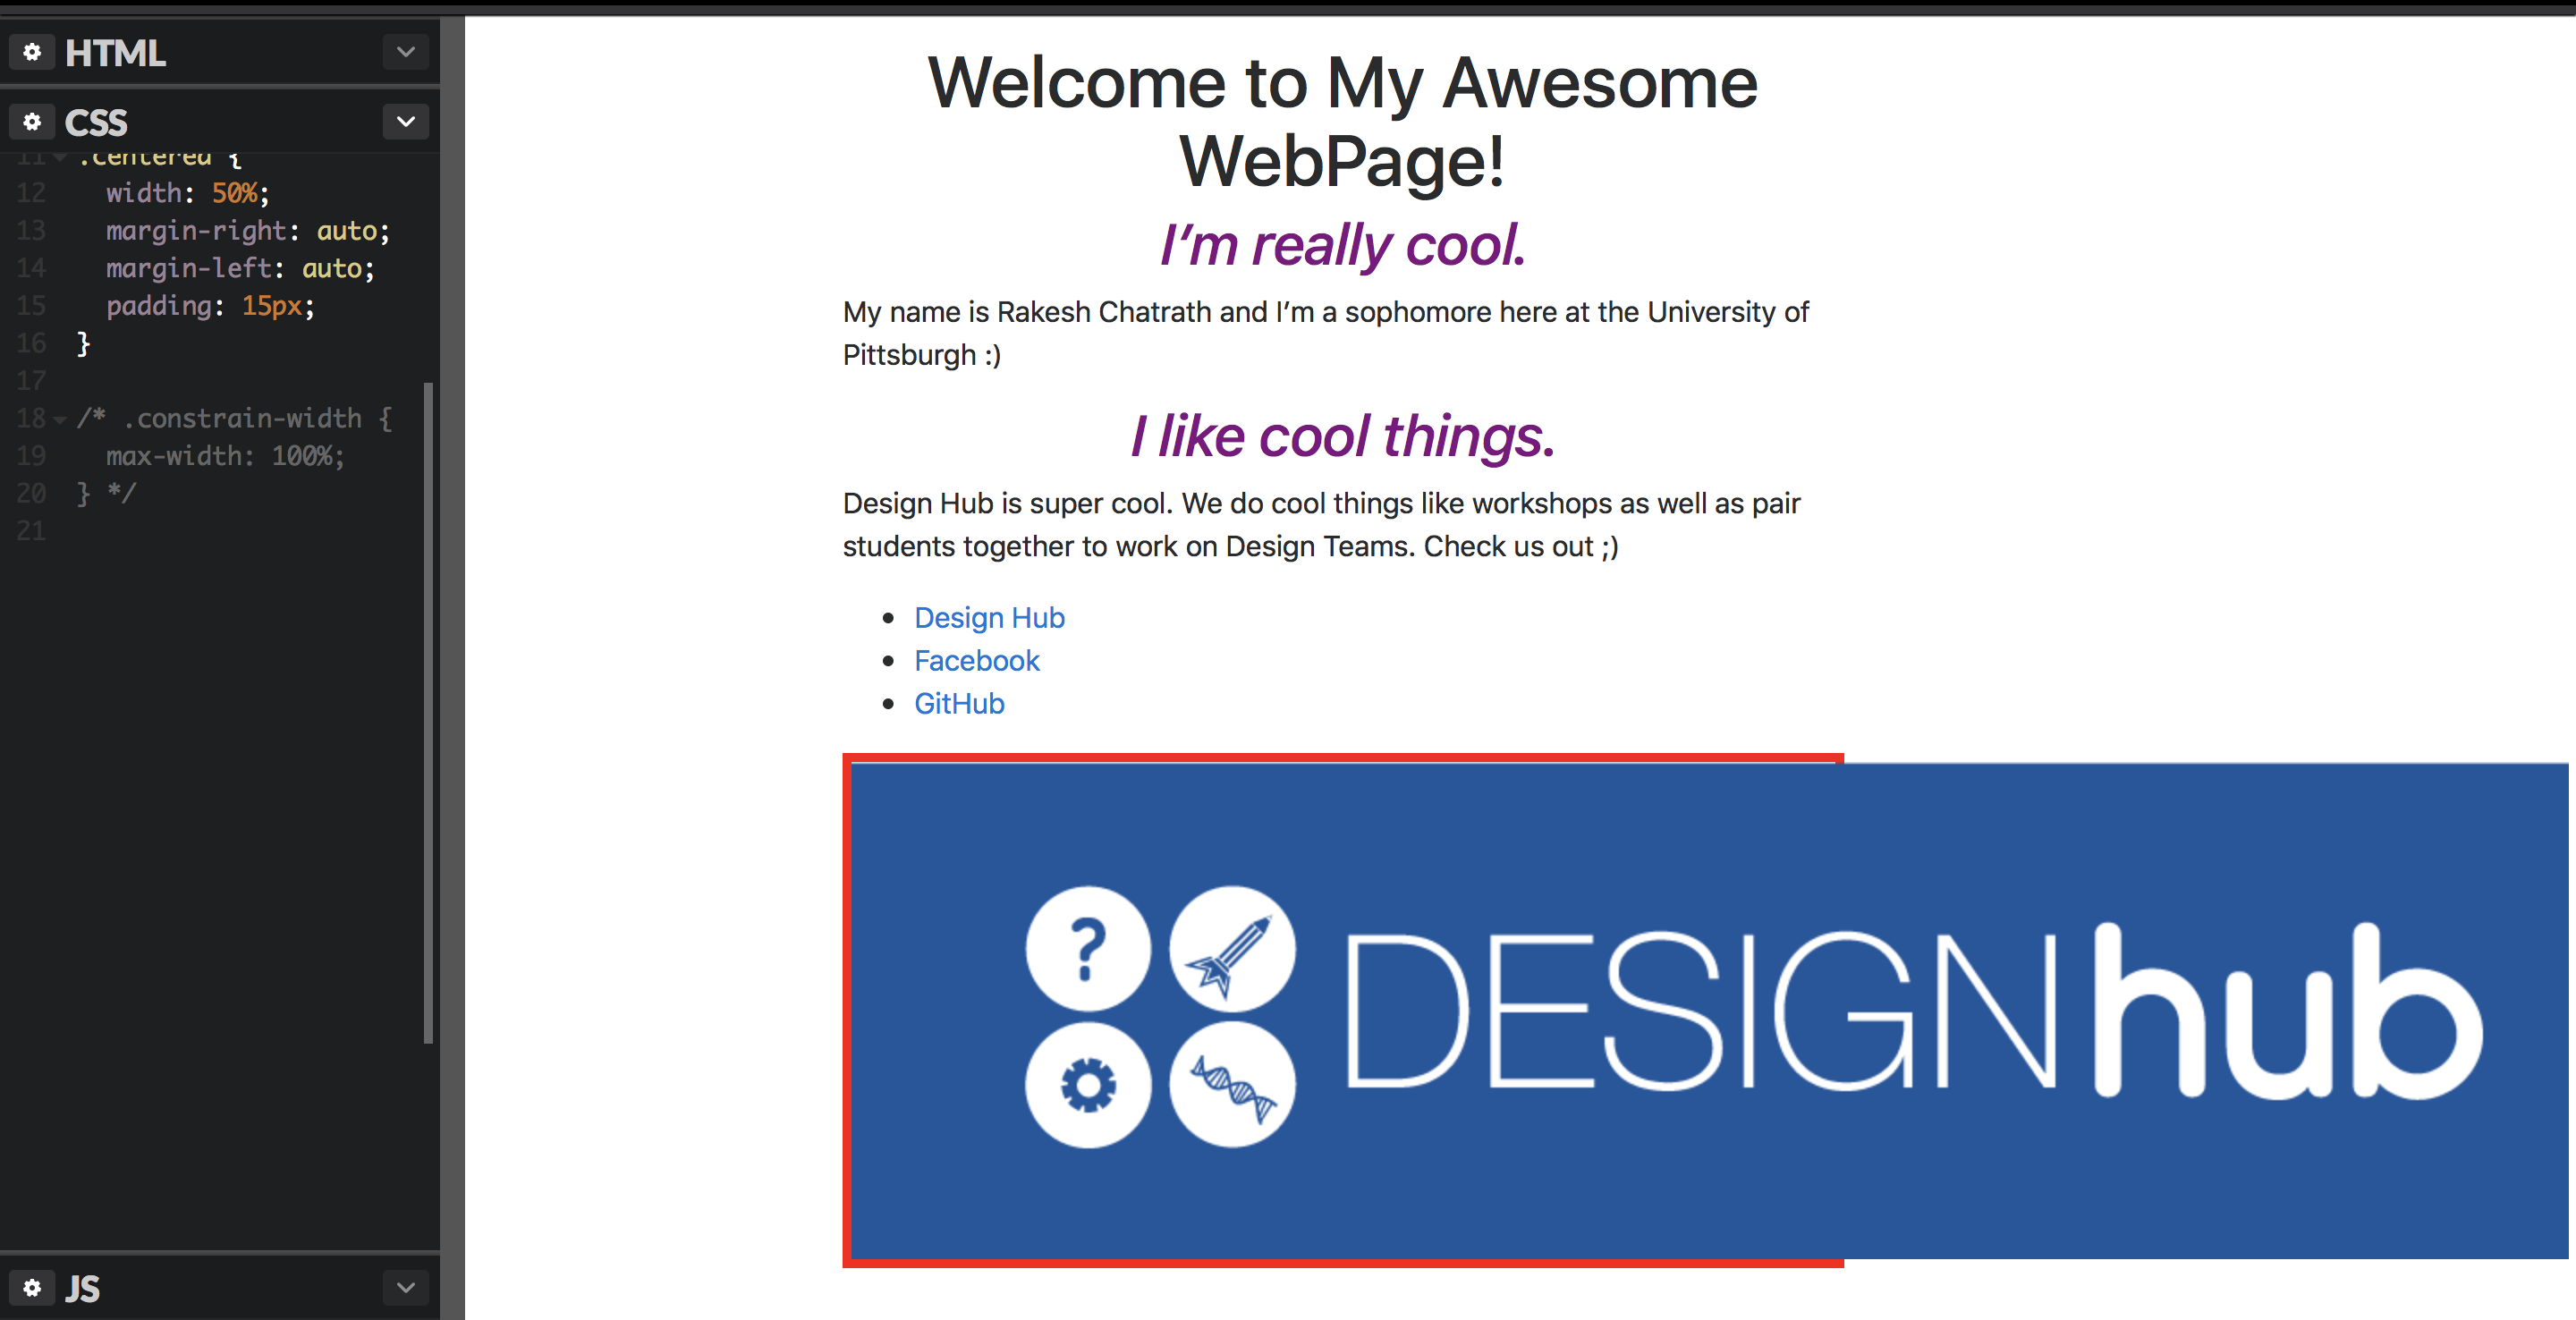Screen dimensions: 2576x1320
Task: Click the 'width: 50%;' code line
Action: (x=188, y=193)
